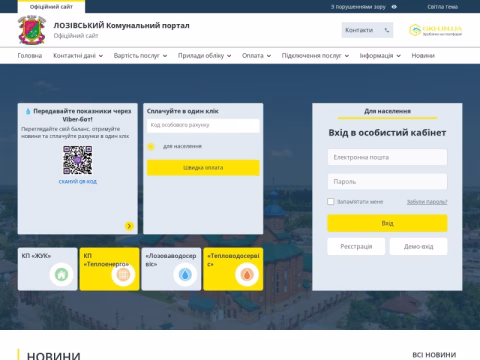Click the 'Демо-вхід' button

pyautogui.click(x=419, y=246)
